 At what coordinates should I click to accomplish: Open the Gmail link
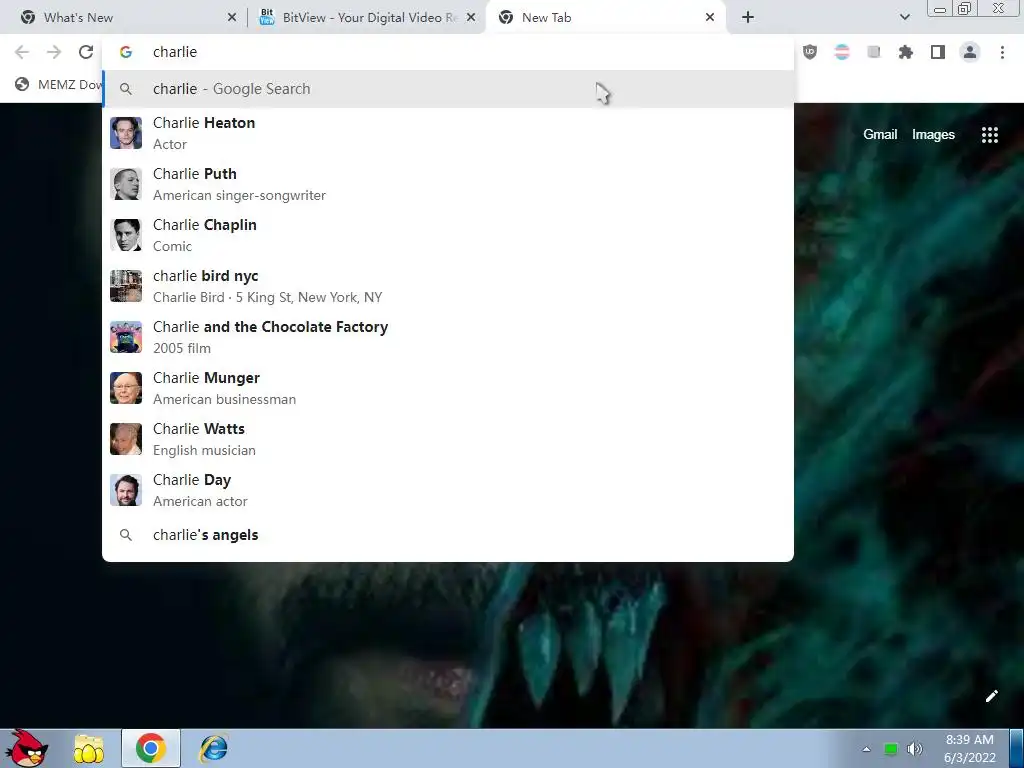(880, 135)
